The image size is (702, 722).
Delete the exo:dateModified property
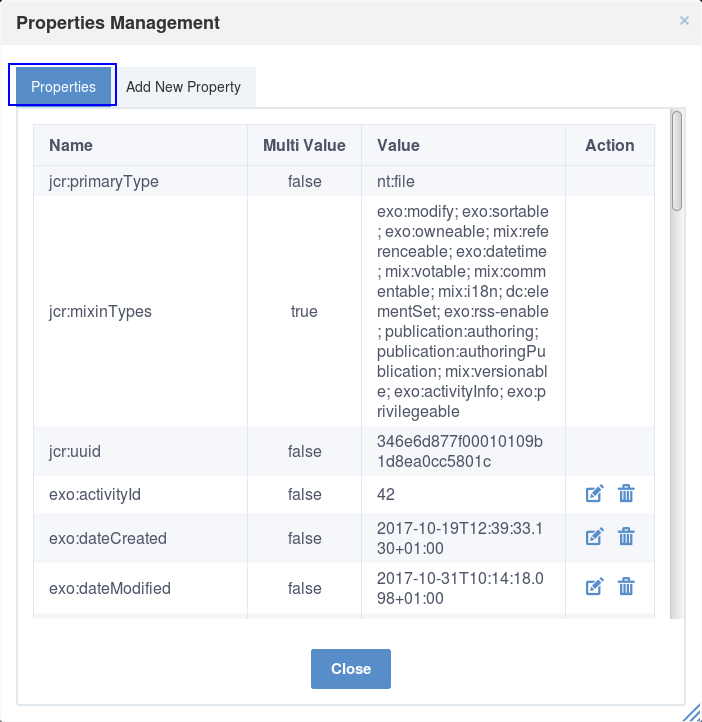click(x=626, y=587)
